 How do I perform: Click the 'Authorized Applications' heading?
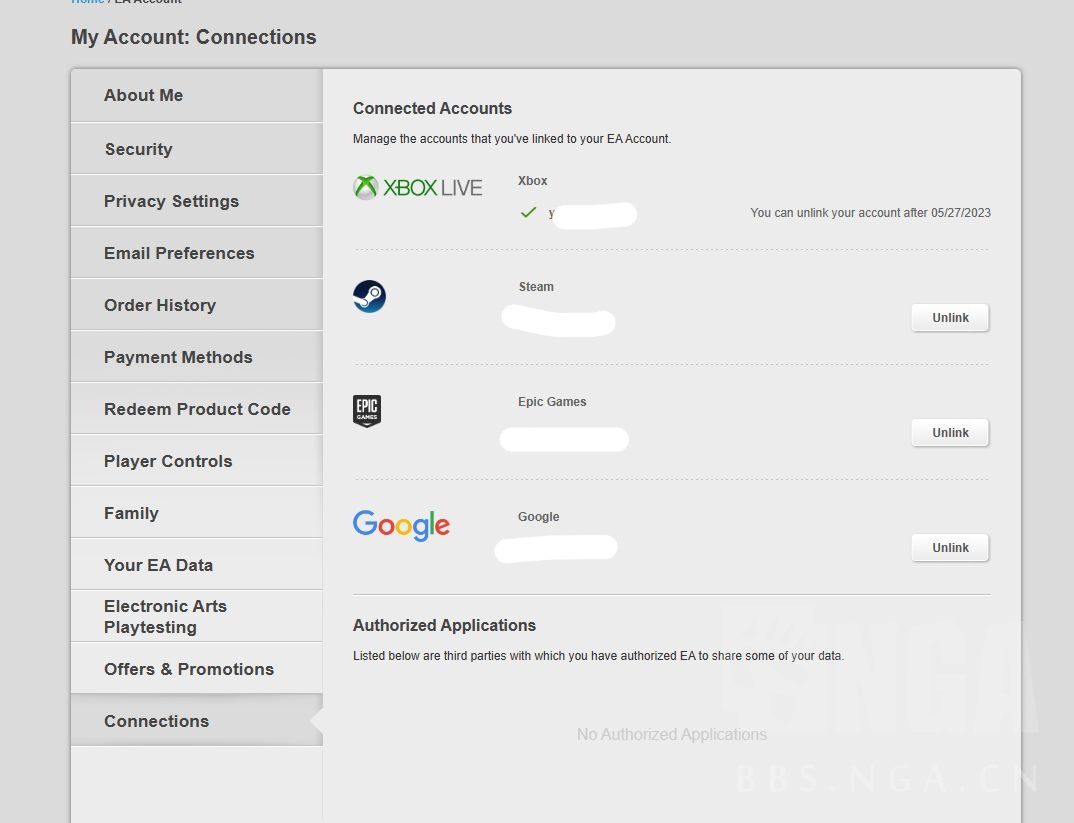tap(444, 625)
